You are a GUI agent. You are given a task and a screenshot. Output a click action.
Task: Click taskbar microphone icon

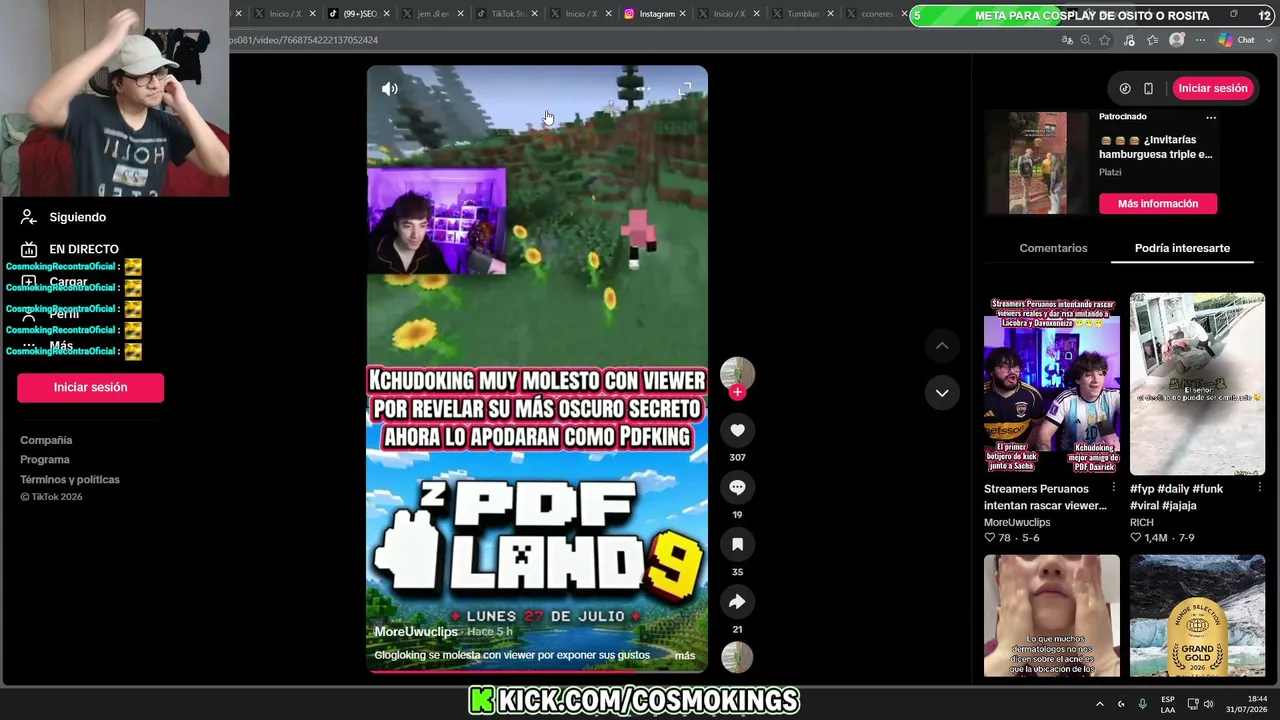click(x=1142, y=704)
